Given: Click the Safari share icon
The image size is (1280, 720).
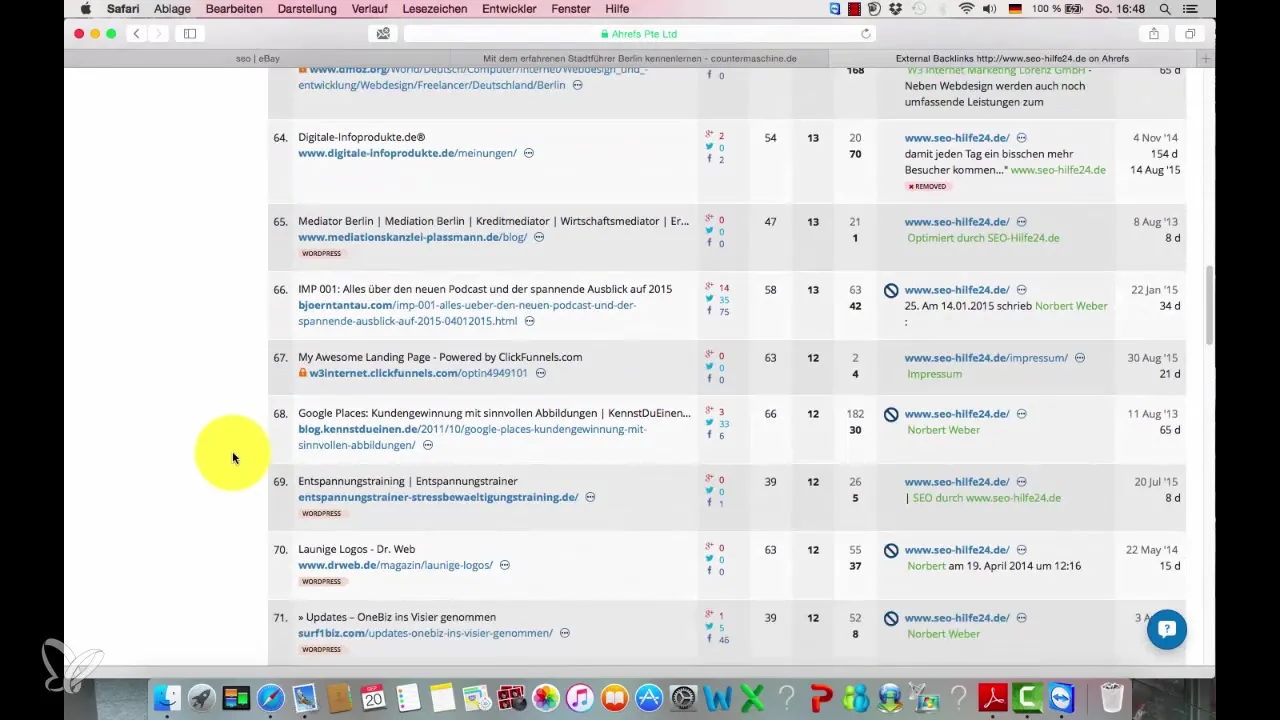Looking at the screenshot, I should coord(1154,33).
